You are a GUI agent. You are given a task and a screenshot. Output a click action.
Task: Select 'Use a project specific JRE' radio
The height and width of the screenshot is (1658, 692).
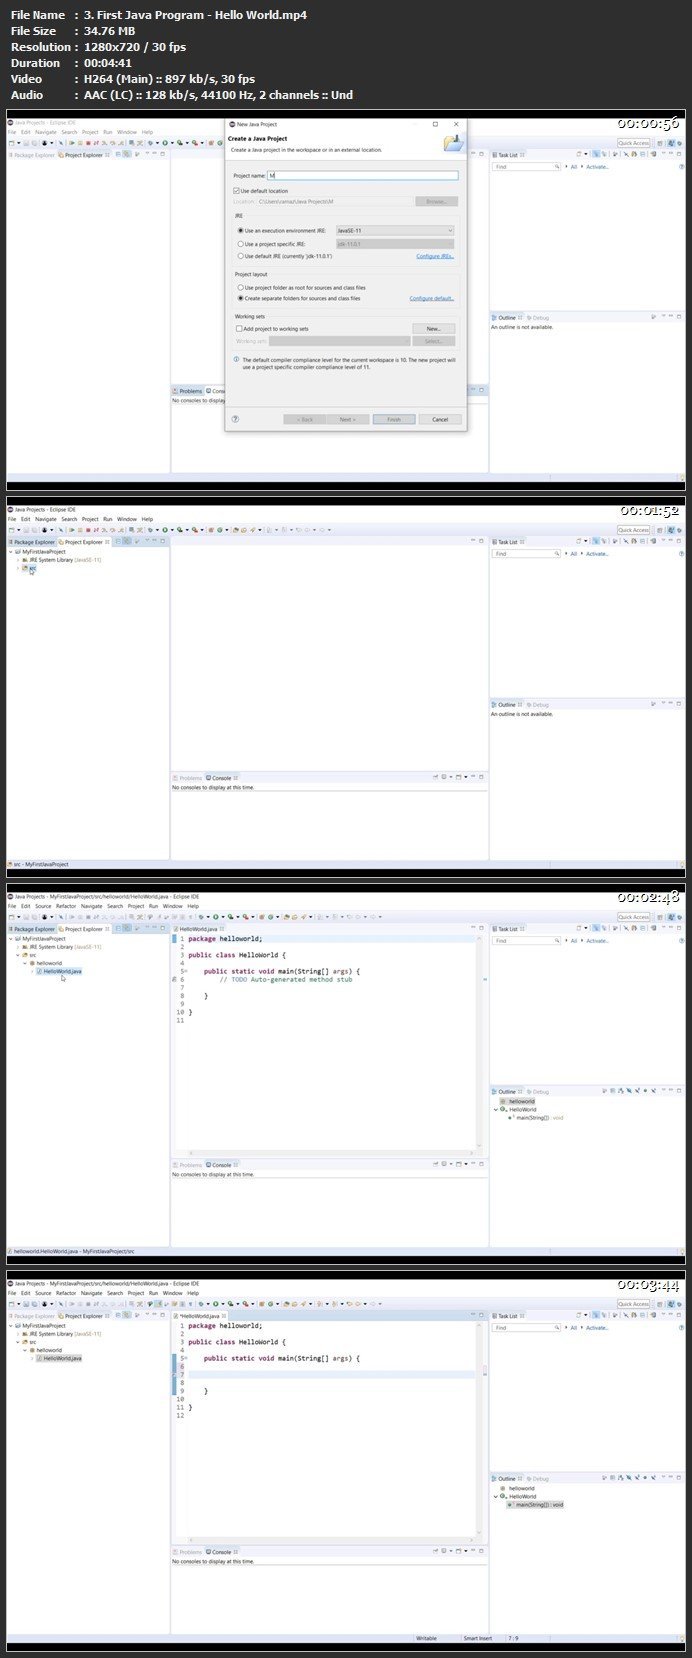[x=240, y=243]
